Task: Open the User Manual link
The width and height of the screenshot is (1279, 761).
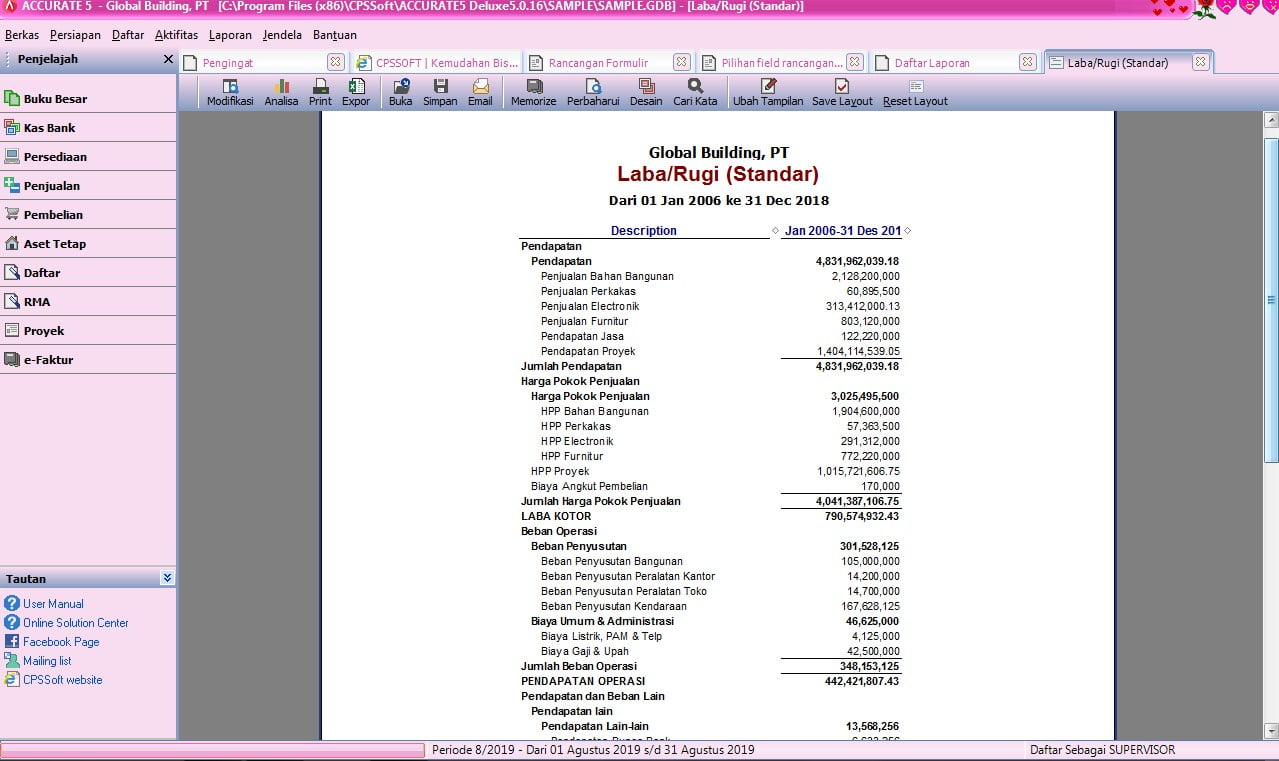Action: [53, 604]
